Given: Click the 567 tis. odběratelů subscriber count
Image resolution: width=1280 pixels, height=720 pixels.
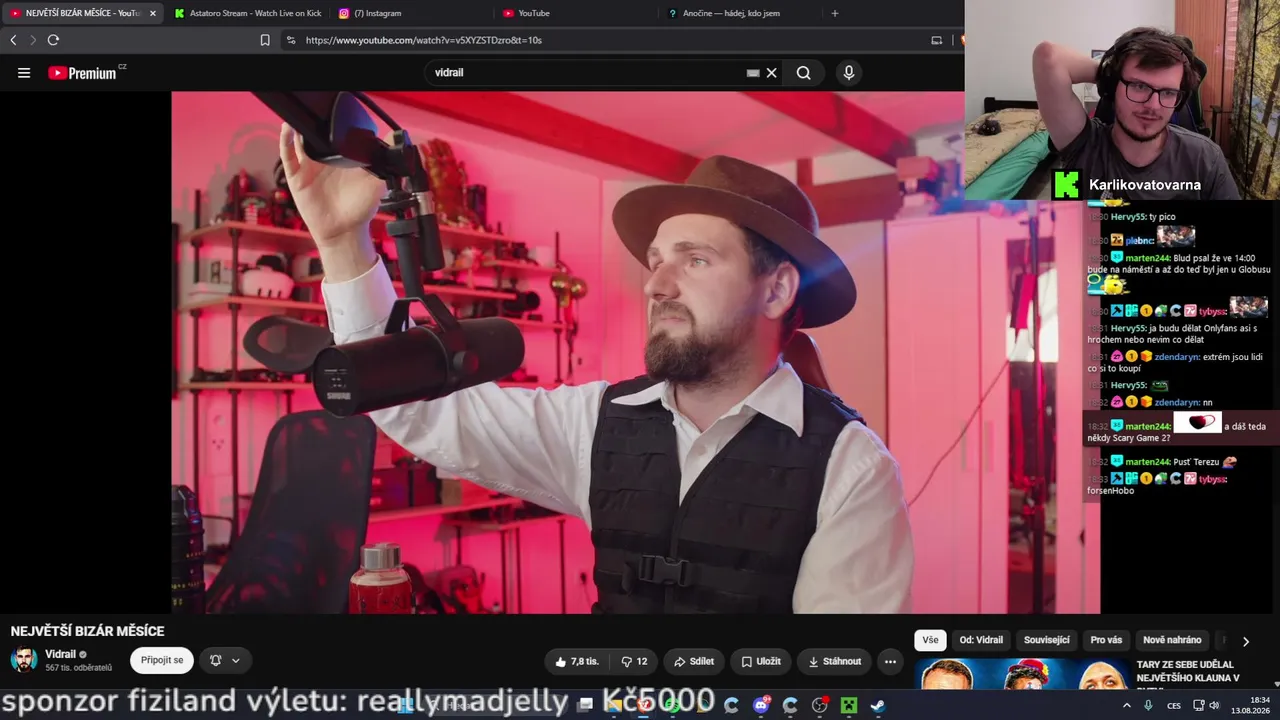Looking at the screenshot, I should click(x=78, y=668).
